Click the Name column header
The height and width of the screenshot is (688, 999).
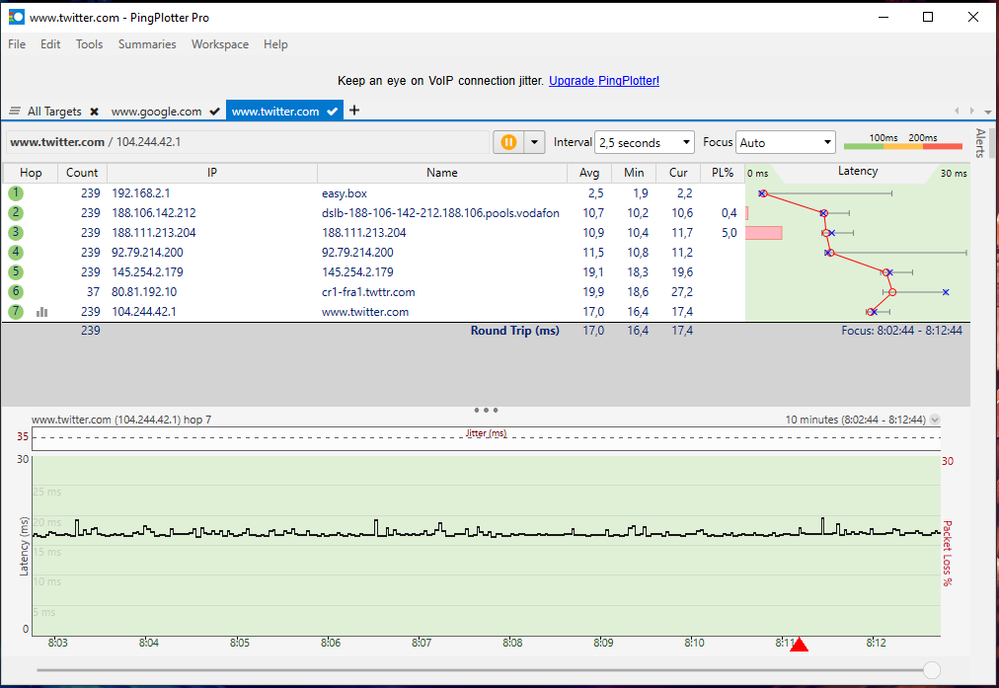tap(442, 173)
